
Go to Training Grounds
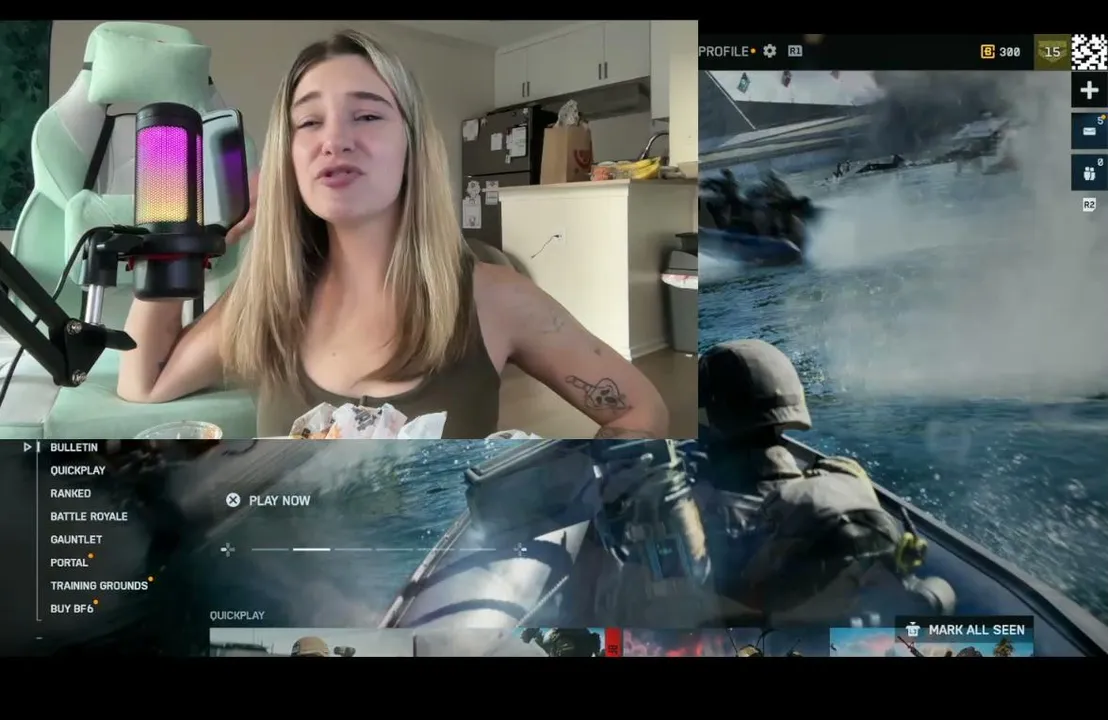click(x=99, y=586)
